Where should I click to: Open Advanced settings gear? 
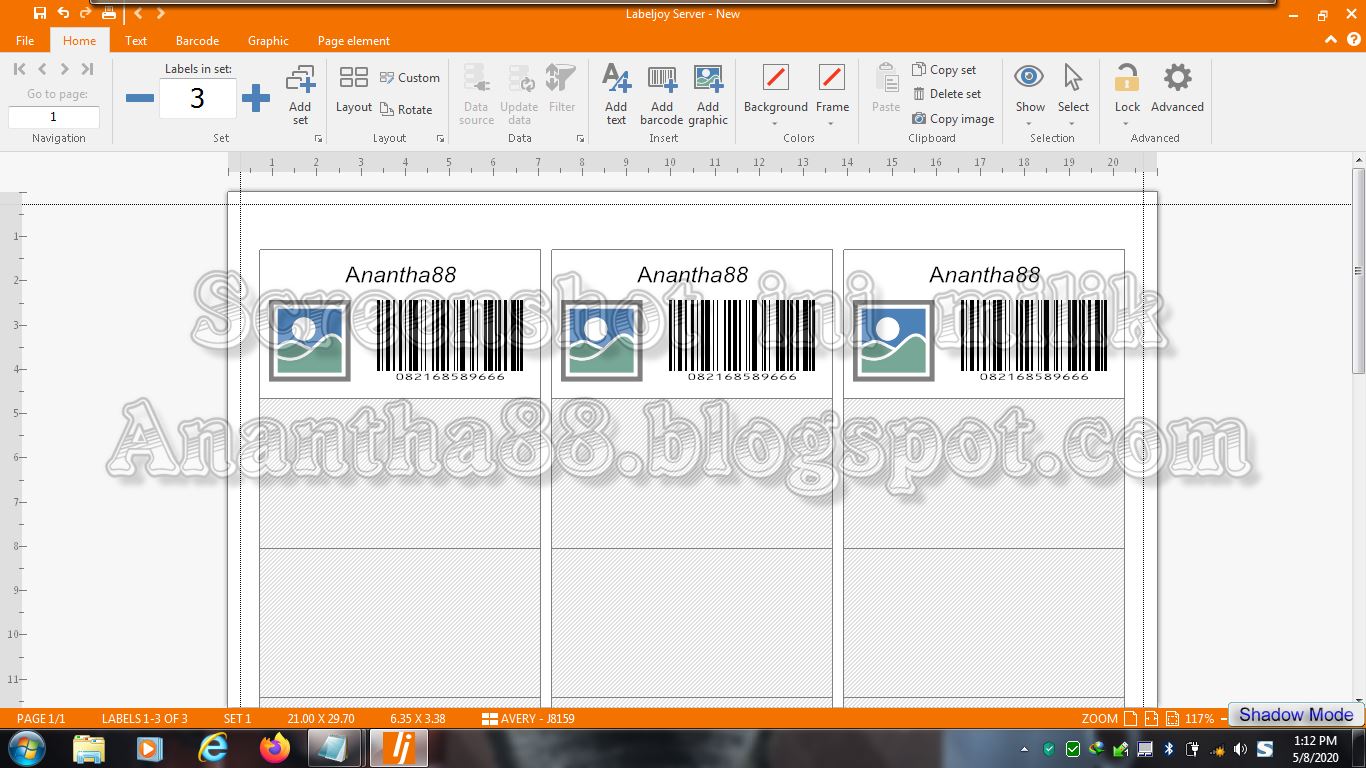1177,90
